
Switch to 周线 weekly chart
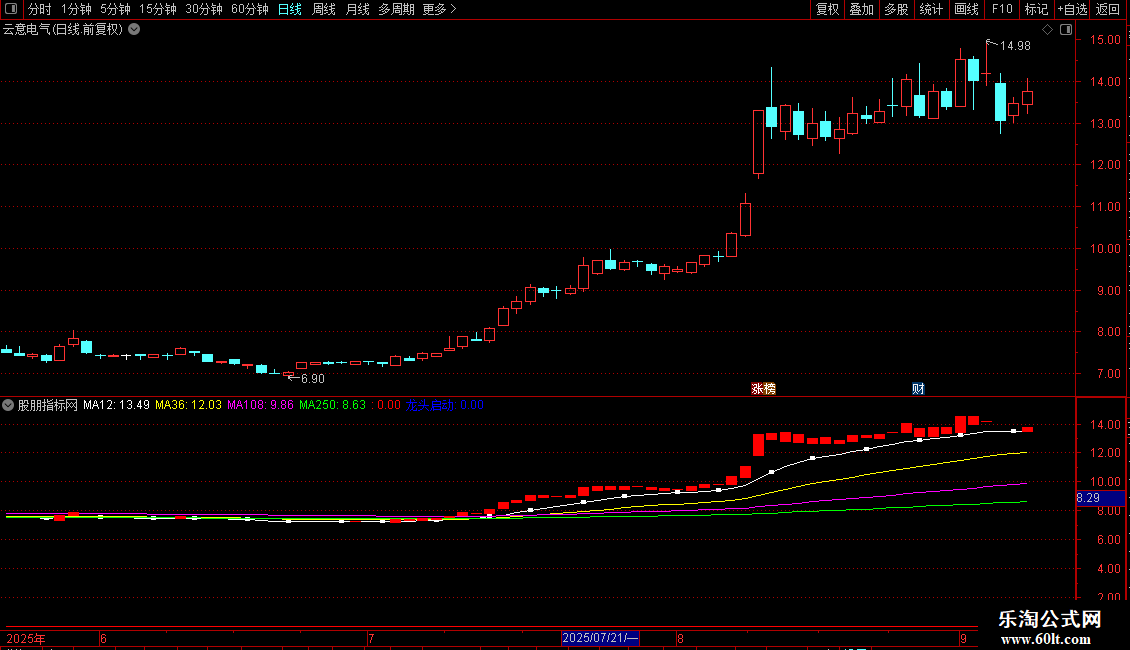tap(324, 9)
